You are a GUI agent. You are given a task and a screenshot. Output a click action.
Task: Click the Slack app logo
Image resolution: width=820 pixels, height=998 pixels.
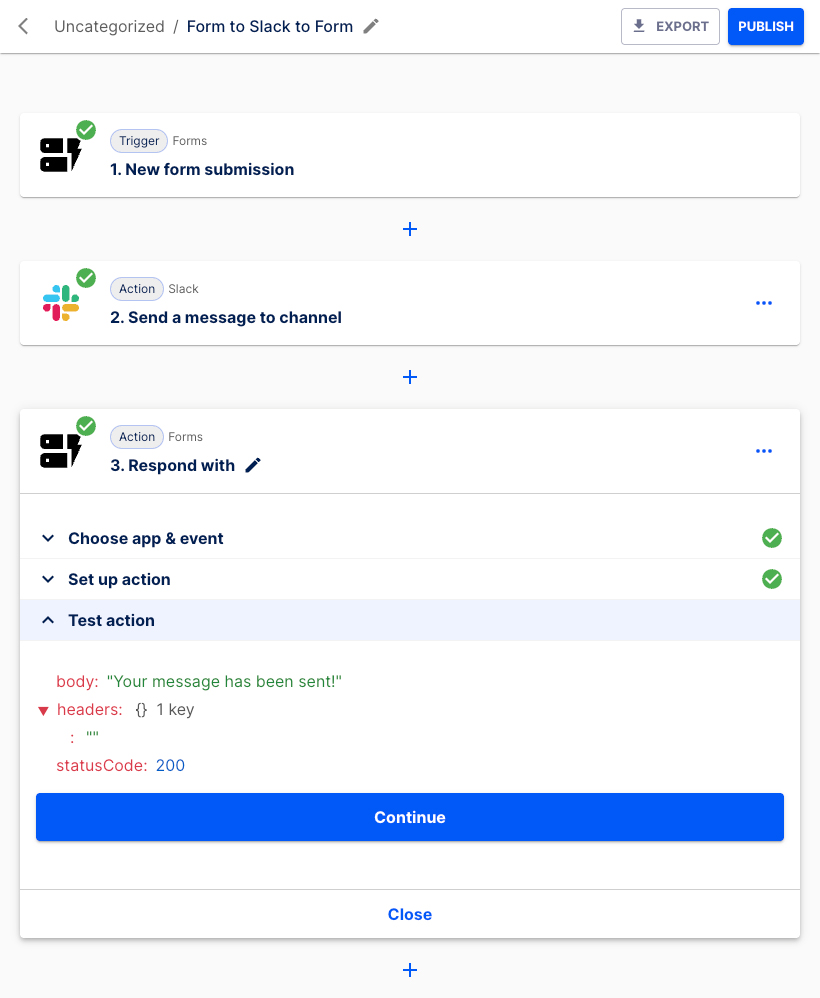[x=61, y=303]
